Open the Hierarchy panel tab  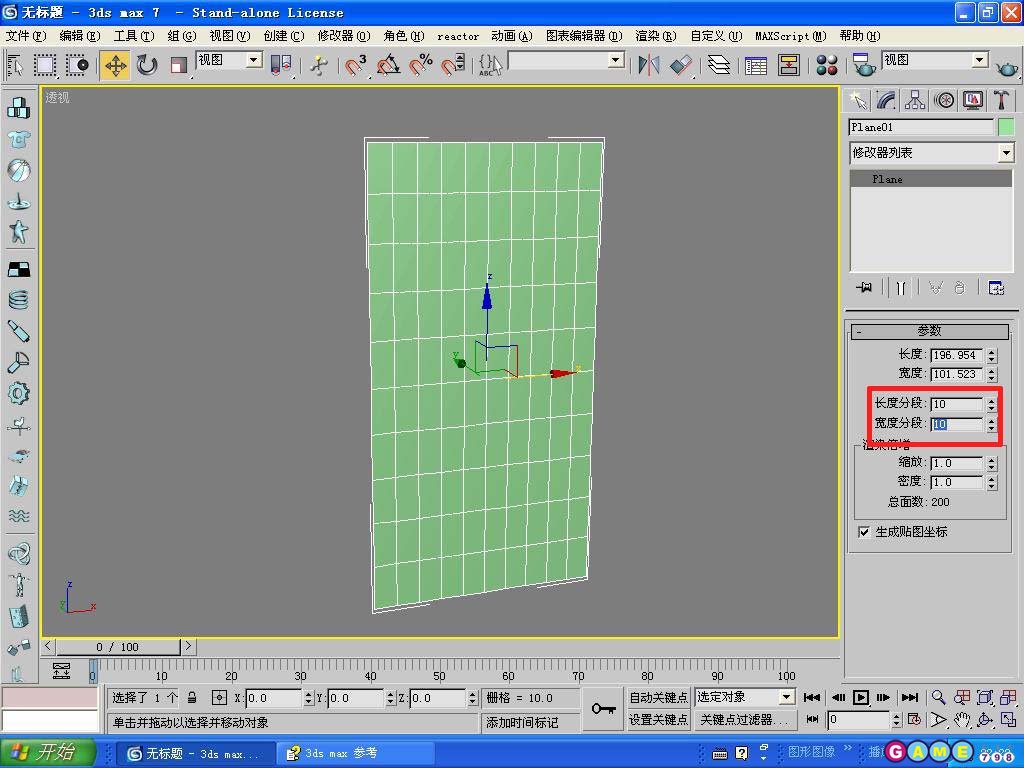click(x=915, y=100)
